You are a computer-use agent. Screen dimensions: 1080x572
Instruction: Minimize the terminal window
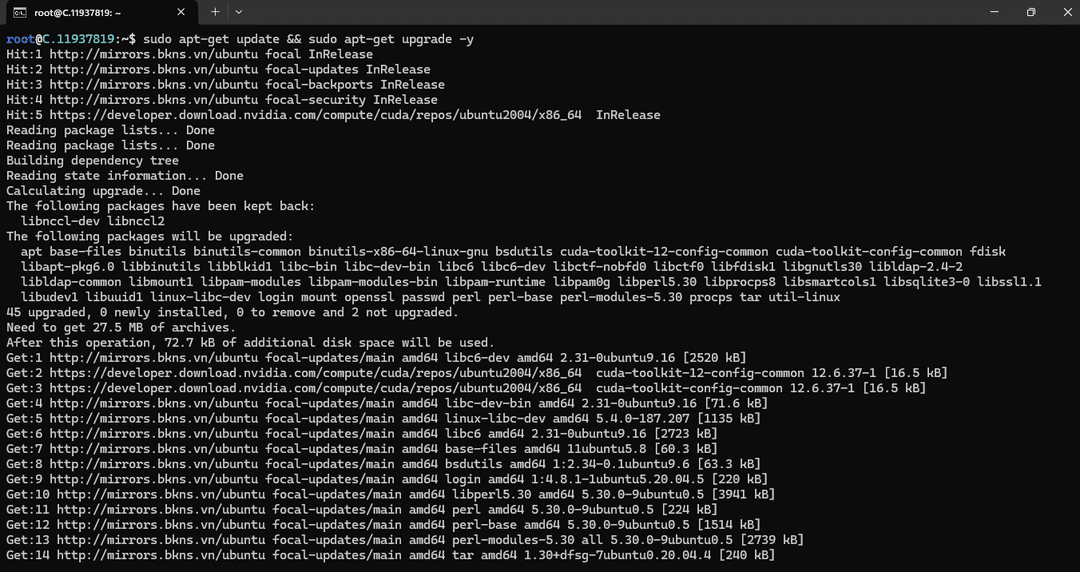994,12
